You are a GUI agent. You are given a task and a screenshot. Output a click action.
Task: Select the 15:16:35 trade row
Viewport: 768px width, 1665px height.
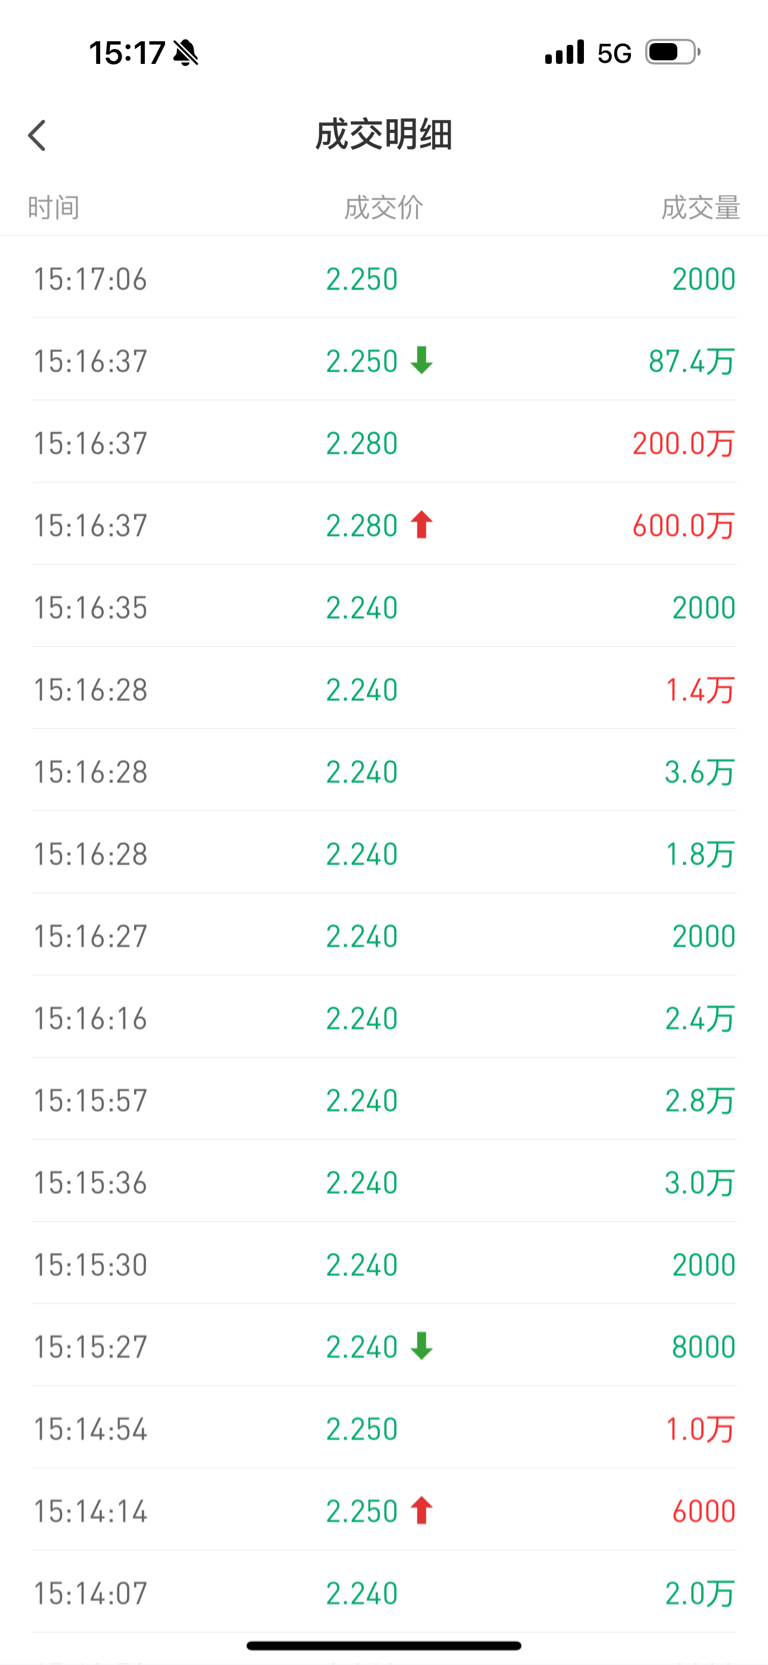coord(384,607)
